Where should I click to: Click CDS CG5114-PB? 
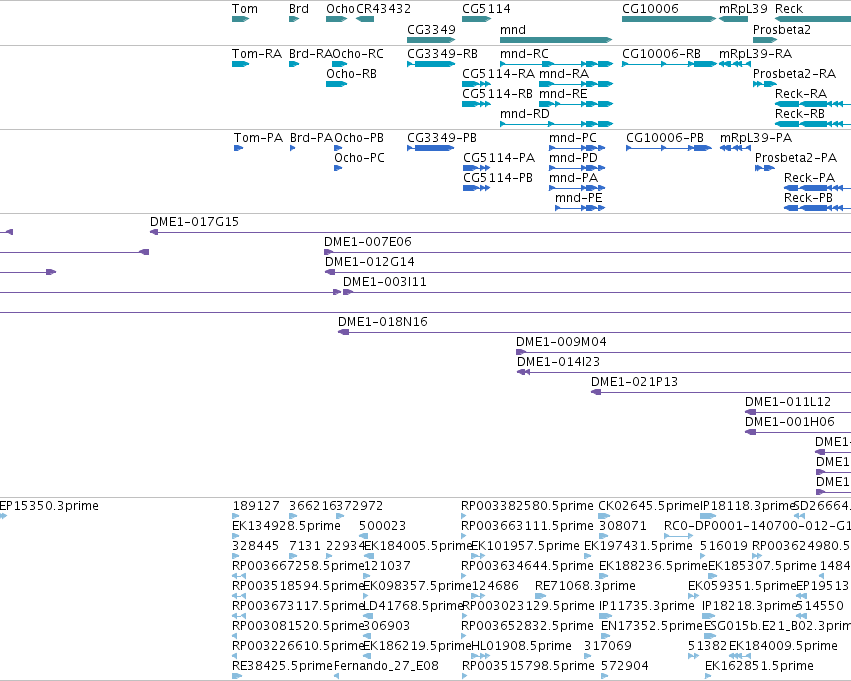pos(476,188)
